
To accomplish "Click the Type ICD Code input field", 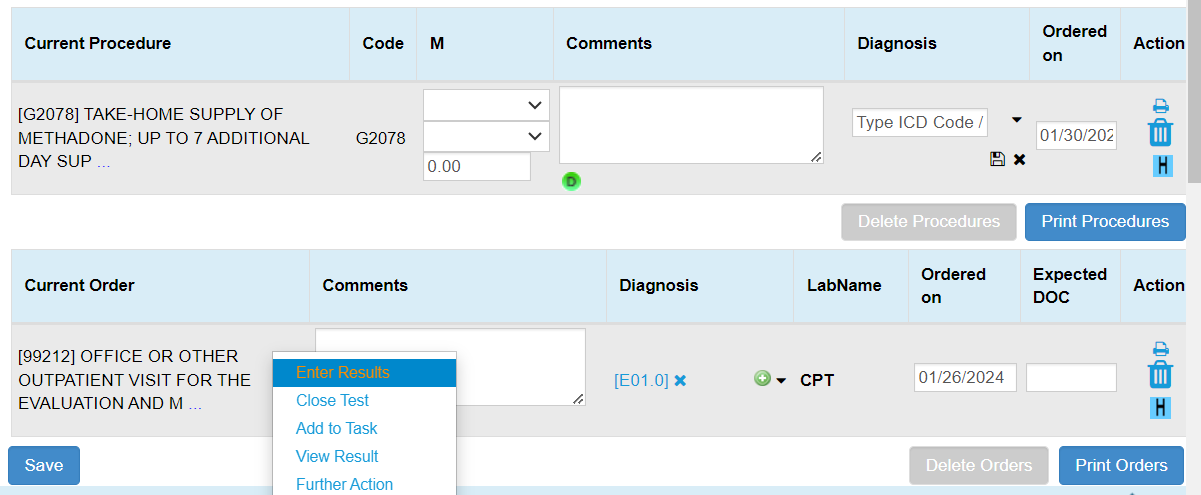I will (x=920, y=122).
